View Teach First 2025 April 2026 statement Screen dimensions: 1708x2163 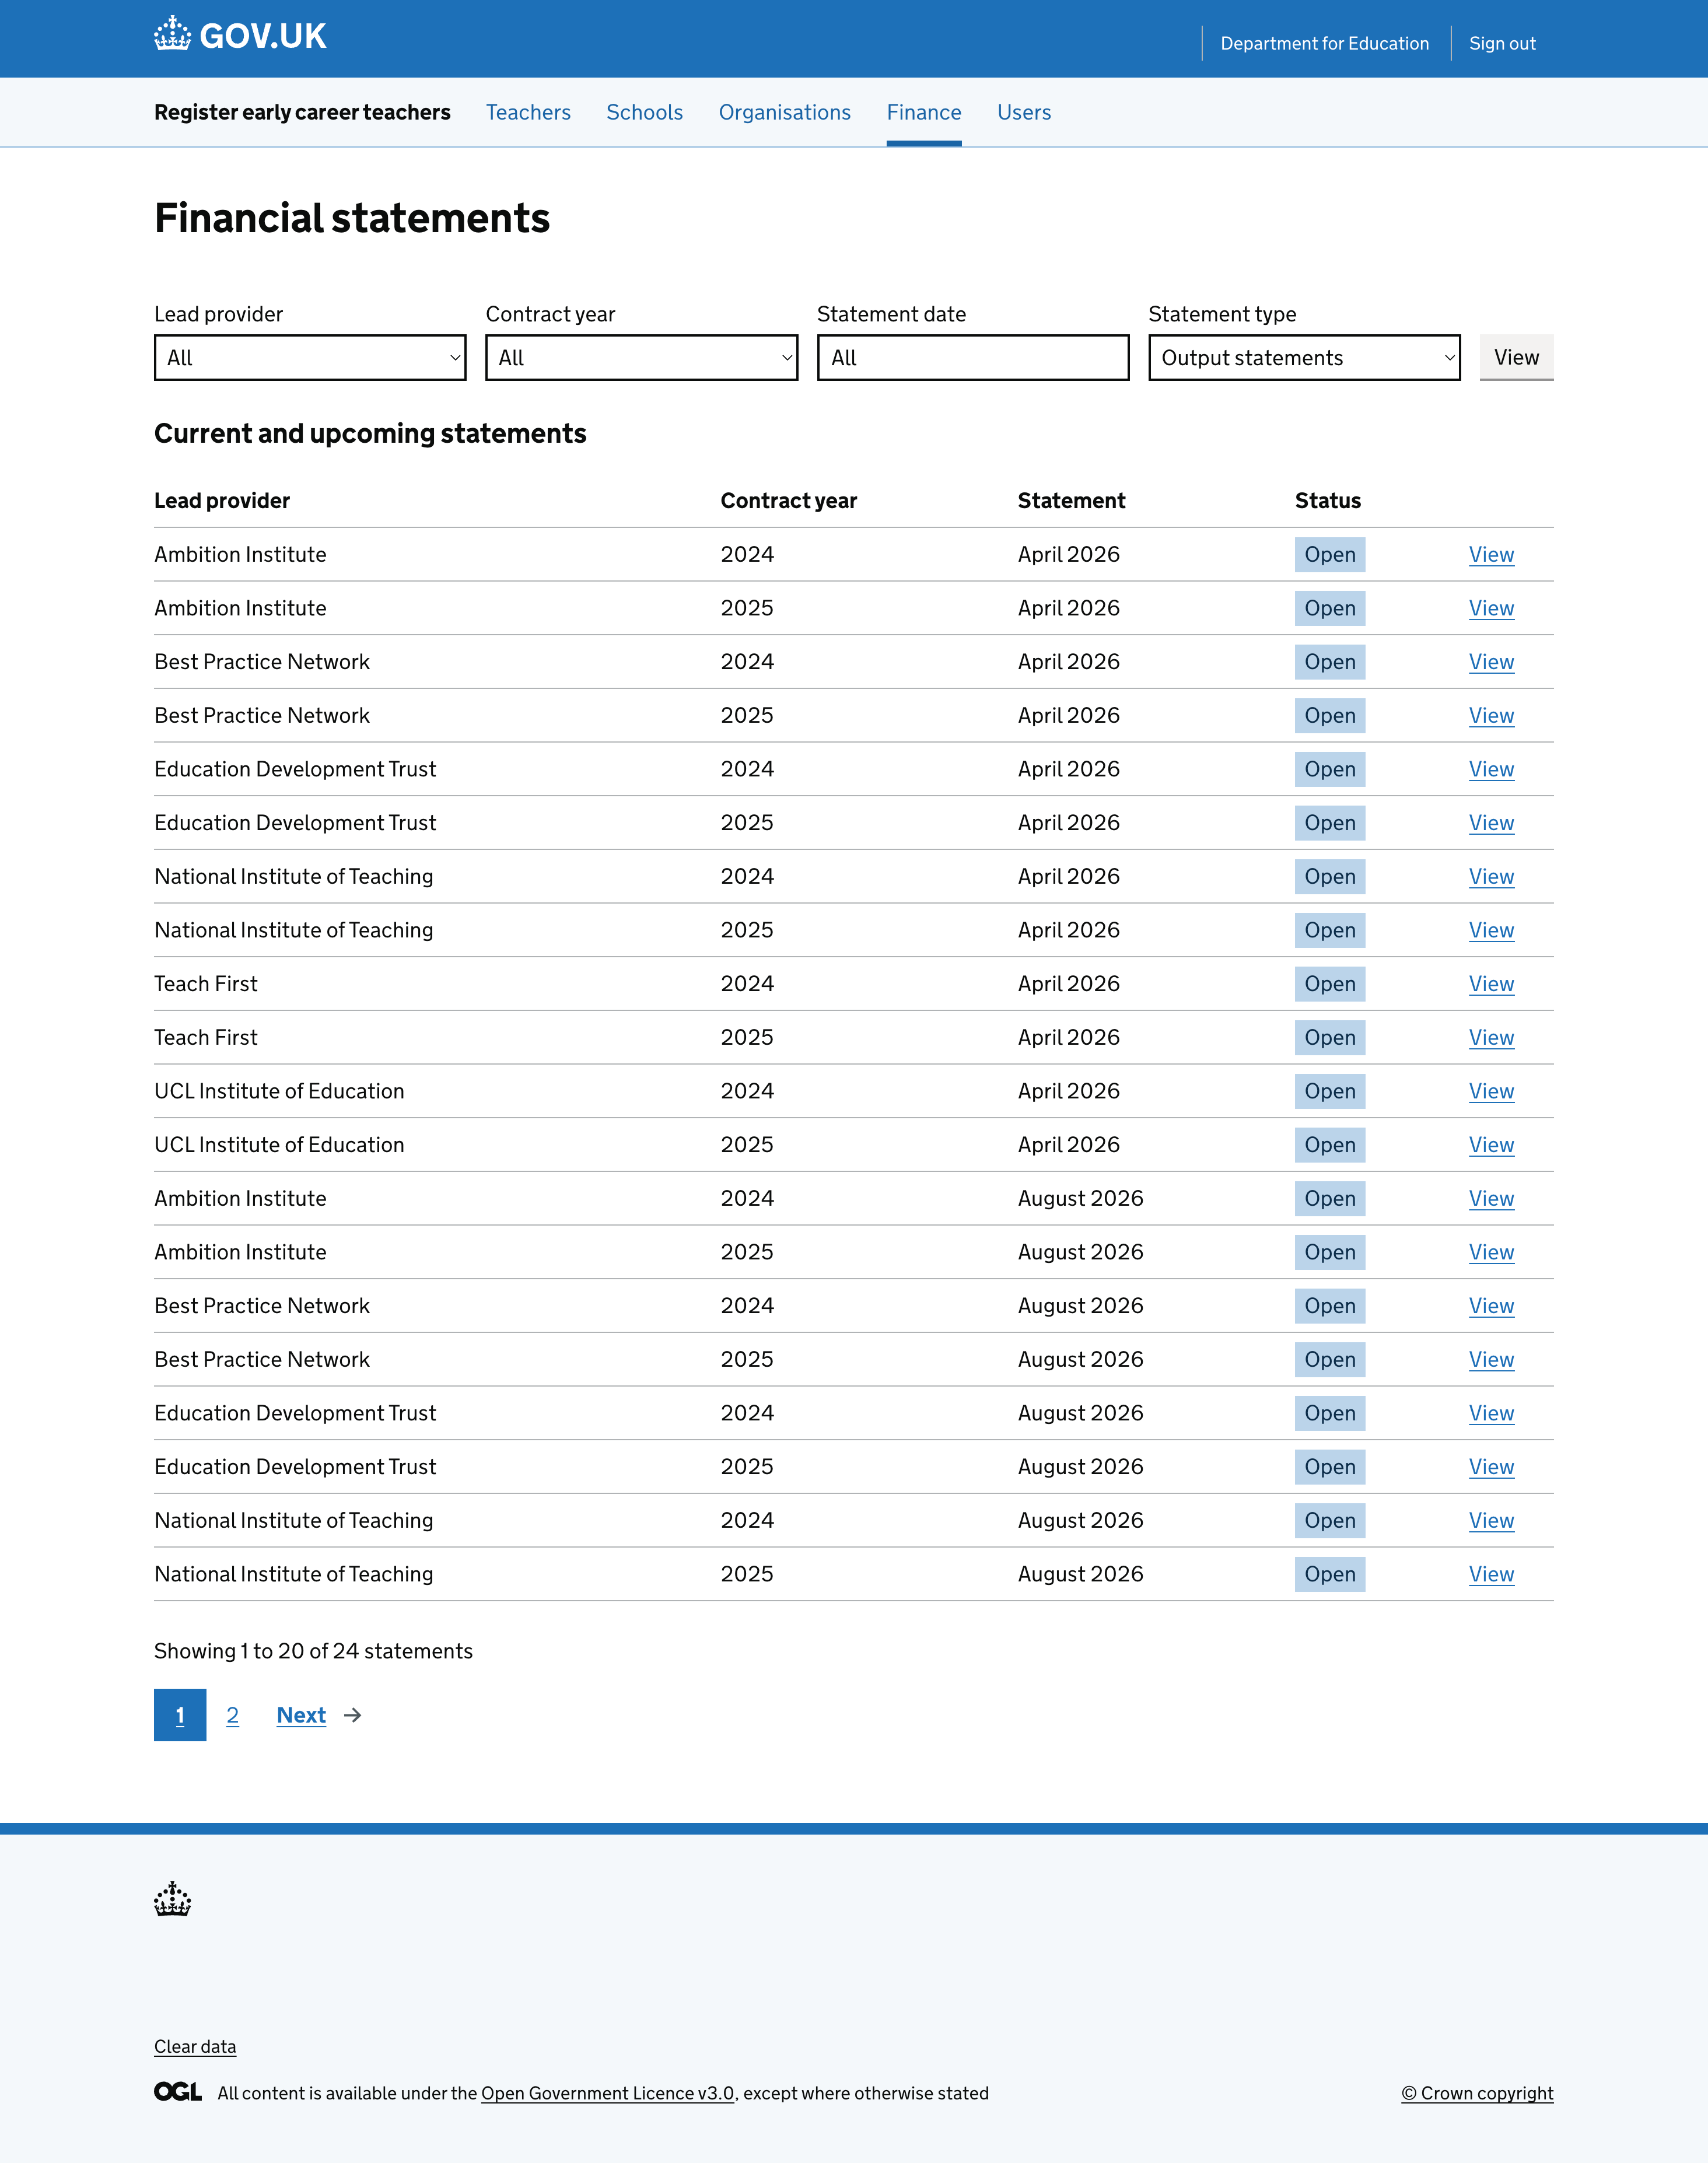[1491, 1037]
